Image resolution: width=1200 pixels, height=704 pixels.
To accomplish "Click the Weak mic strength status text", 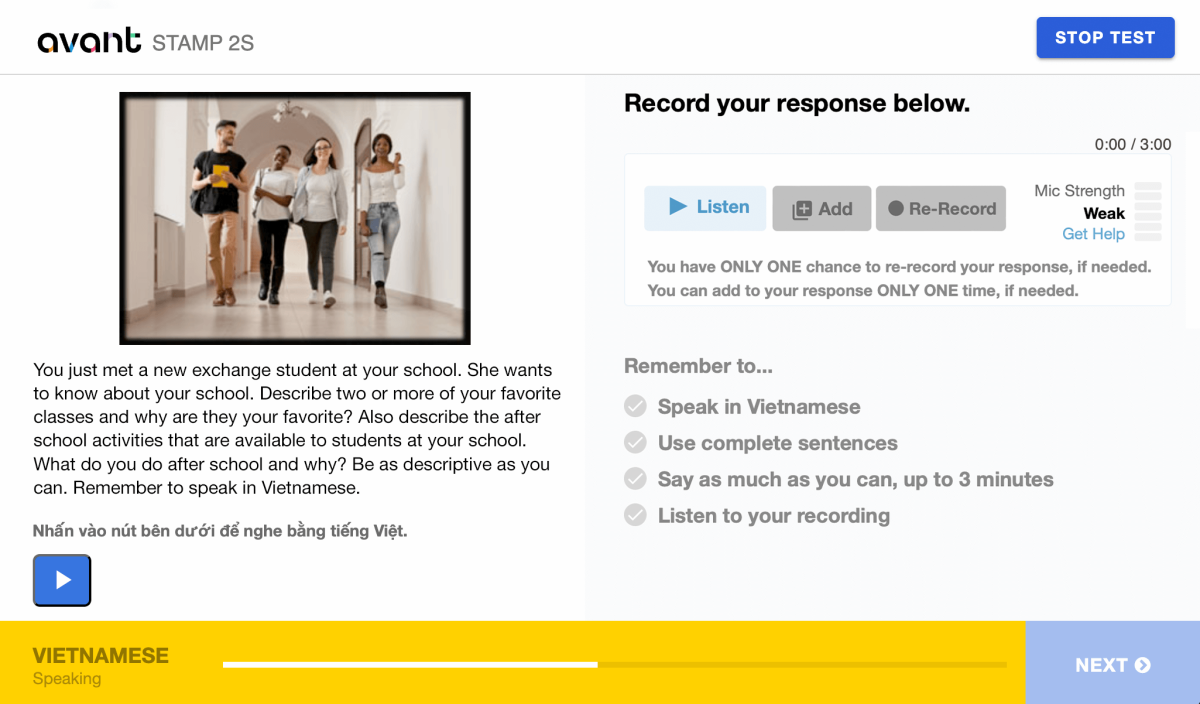I will [x=1104, y=213].
